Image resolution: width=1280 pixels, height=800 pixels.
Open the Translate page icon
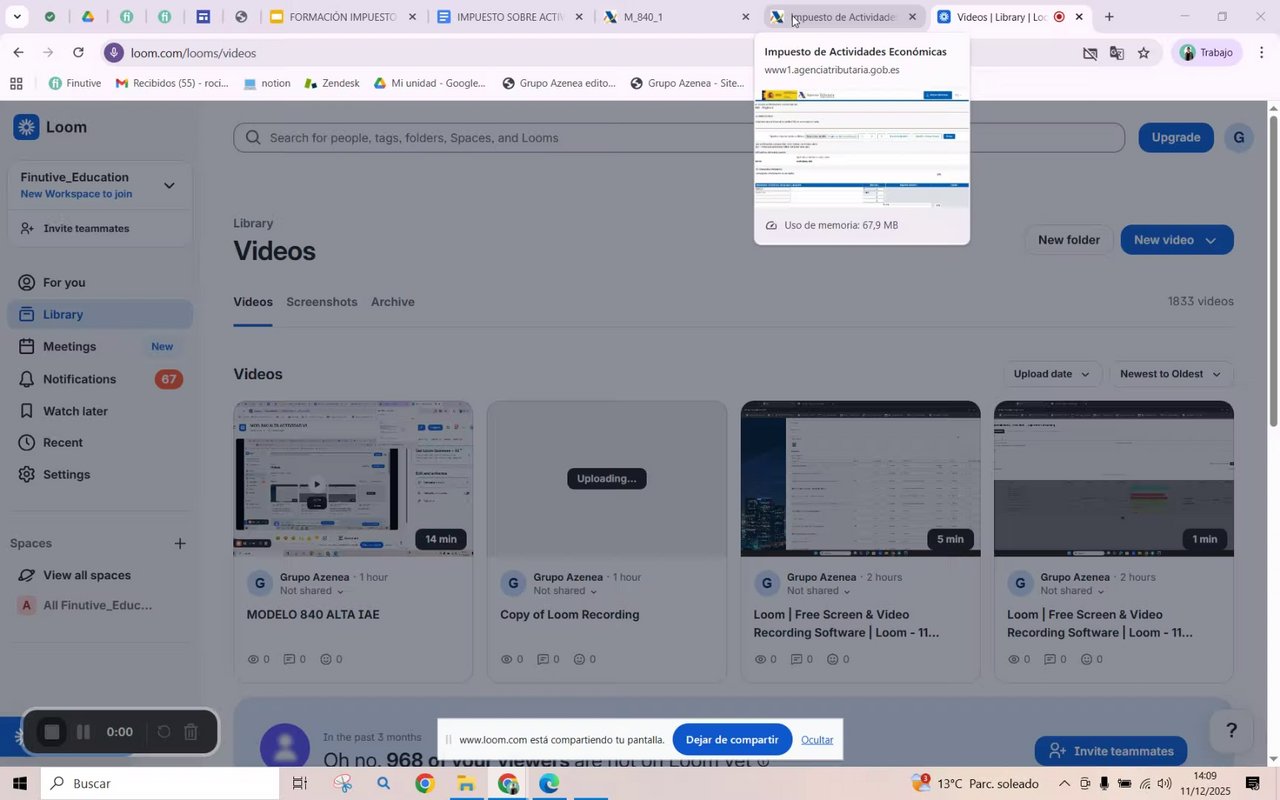pos(1117,53)
